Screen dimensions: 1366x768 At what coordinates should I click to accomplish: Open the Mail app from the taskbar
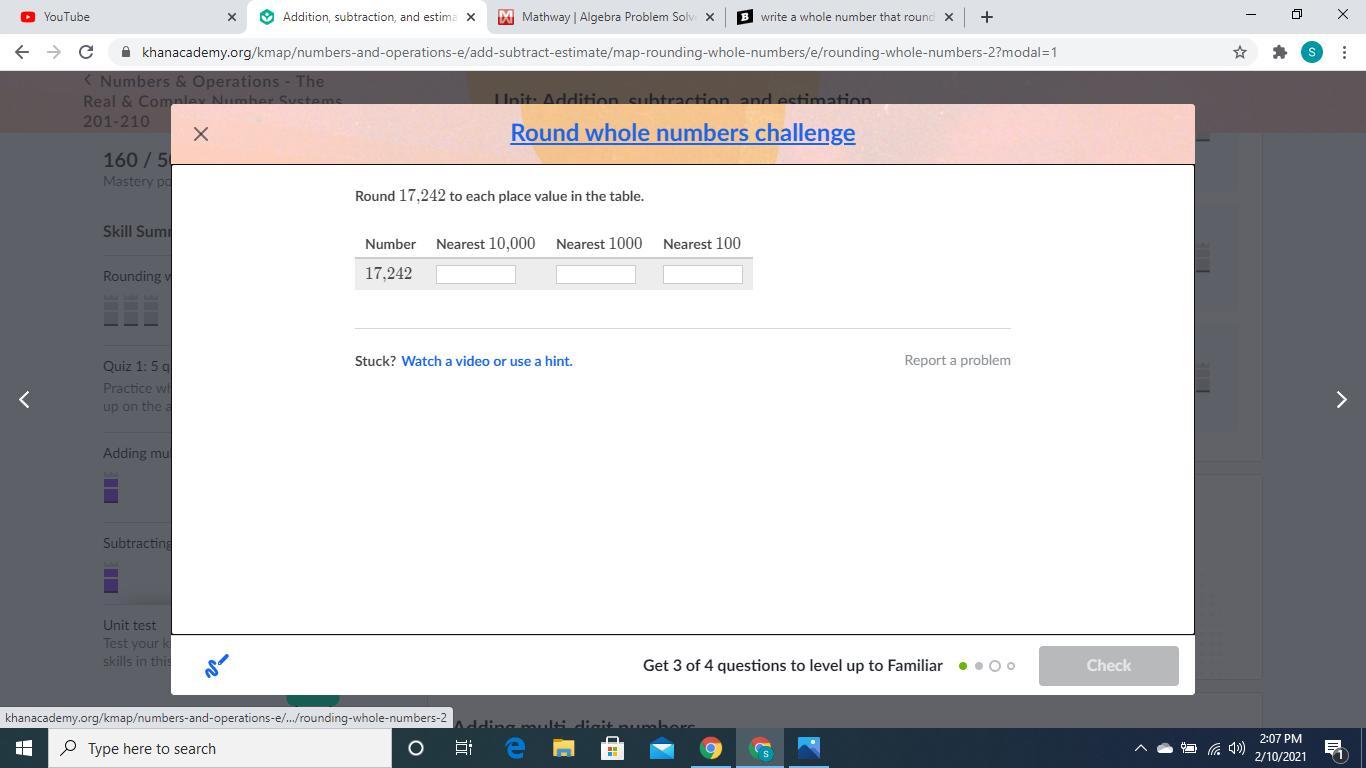[x=661, y=748]
